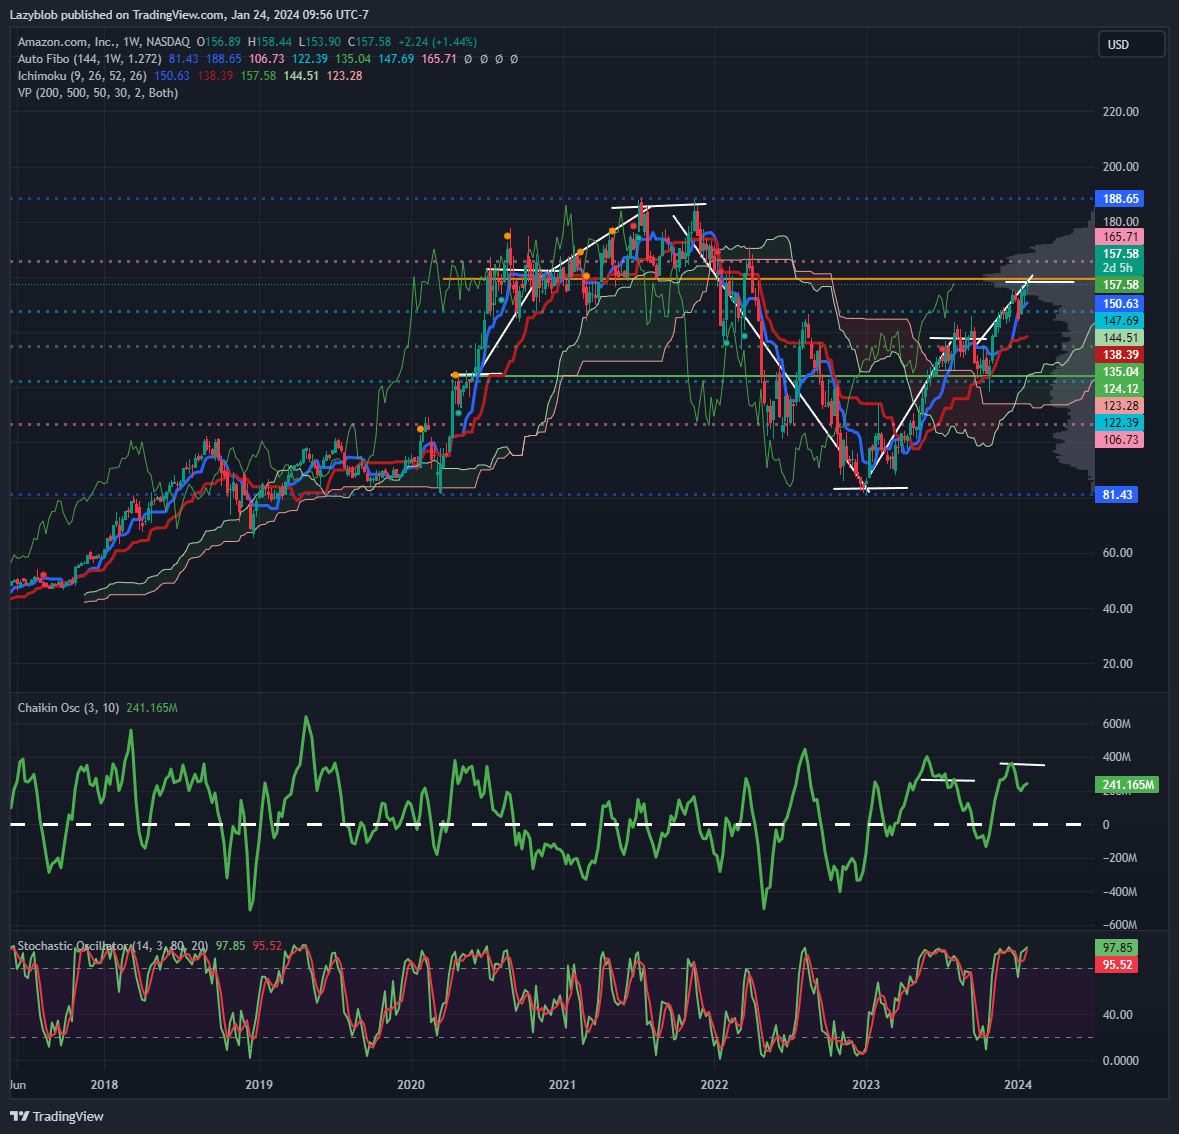Click the cyan 122.39 price axis label
This screenshot has height=1134, width=1179.
[x=1120, y=423]
